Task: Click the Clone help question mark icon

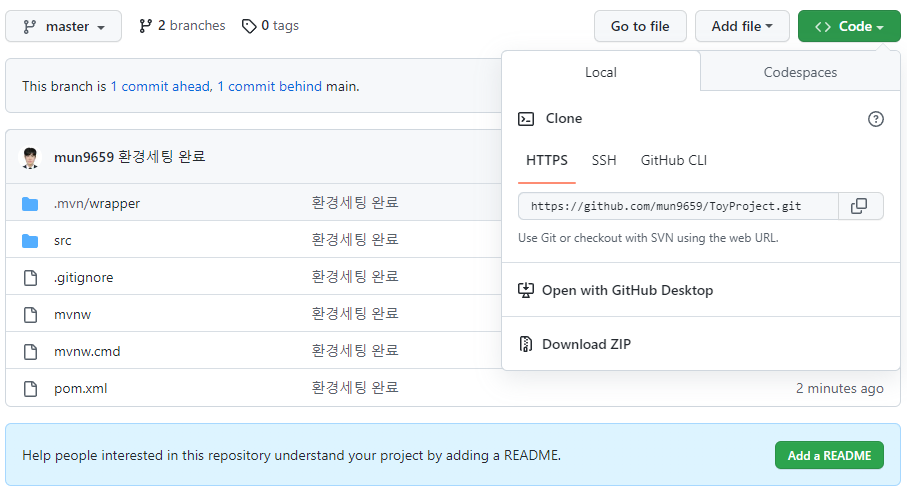Action: (x=876, y=119)
